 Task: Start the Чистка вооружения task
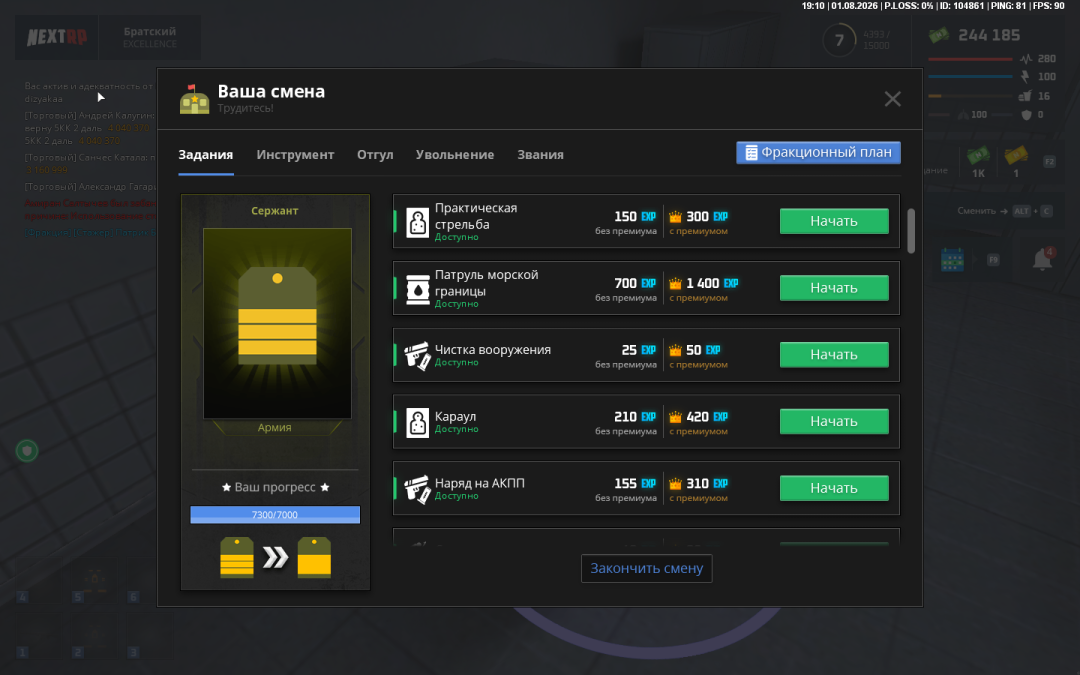834,355
